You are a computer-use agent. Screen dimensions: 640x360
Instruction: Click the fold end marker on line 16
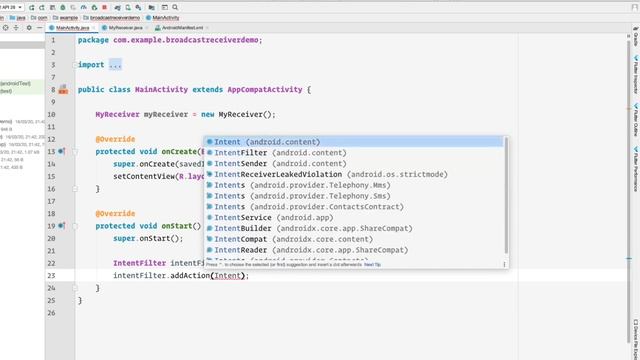click(75, 189)
